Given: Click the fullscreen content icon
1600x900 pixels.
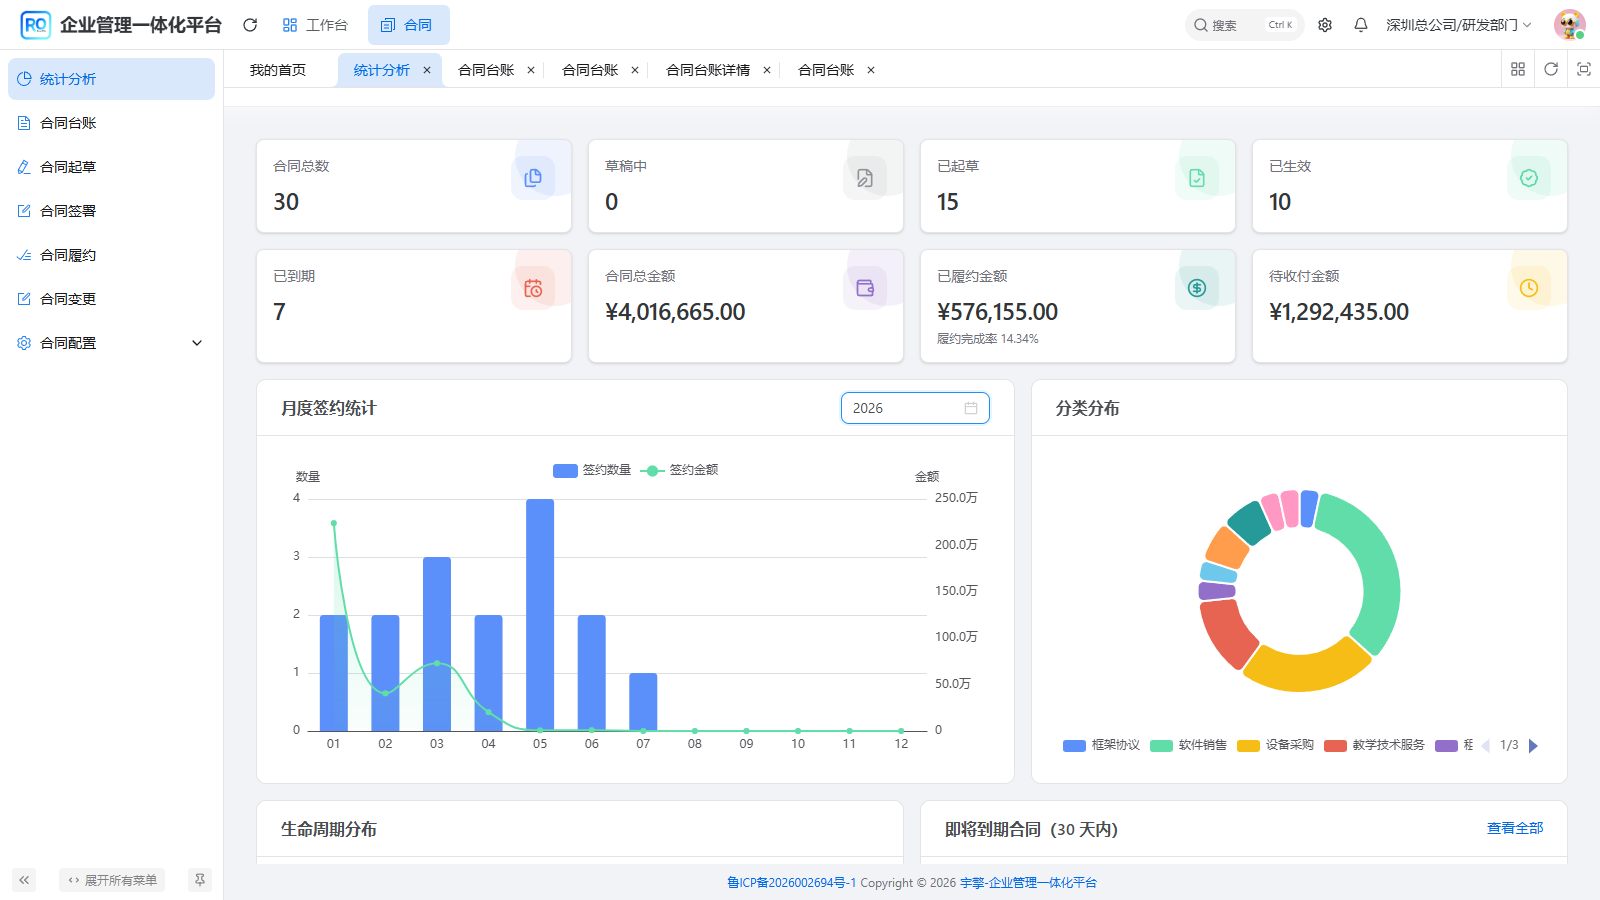Looking at the screenshot, I should 1584,69.
